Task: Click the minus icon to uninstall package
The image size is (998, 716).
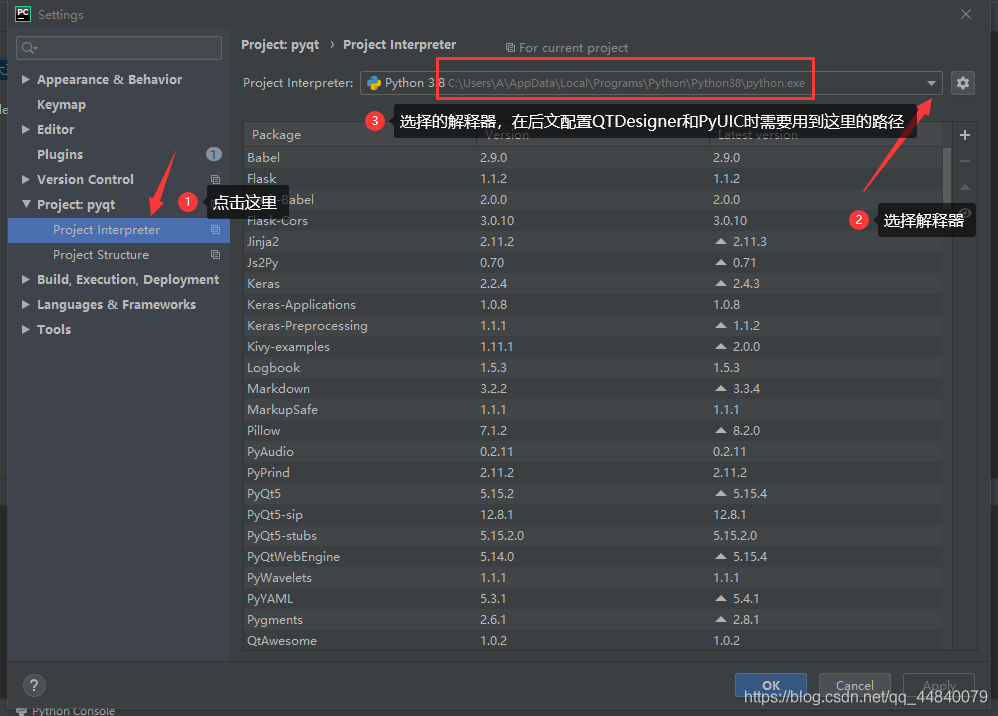Action: [965, 161]
